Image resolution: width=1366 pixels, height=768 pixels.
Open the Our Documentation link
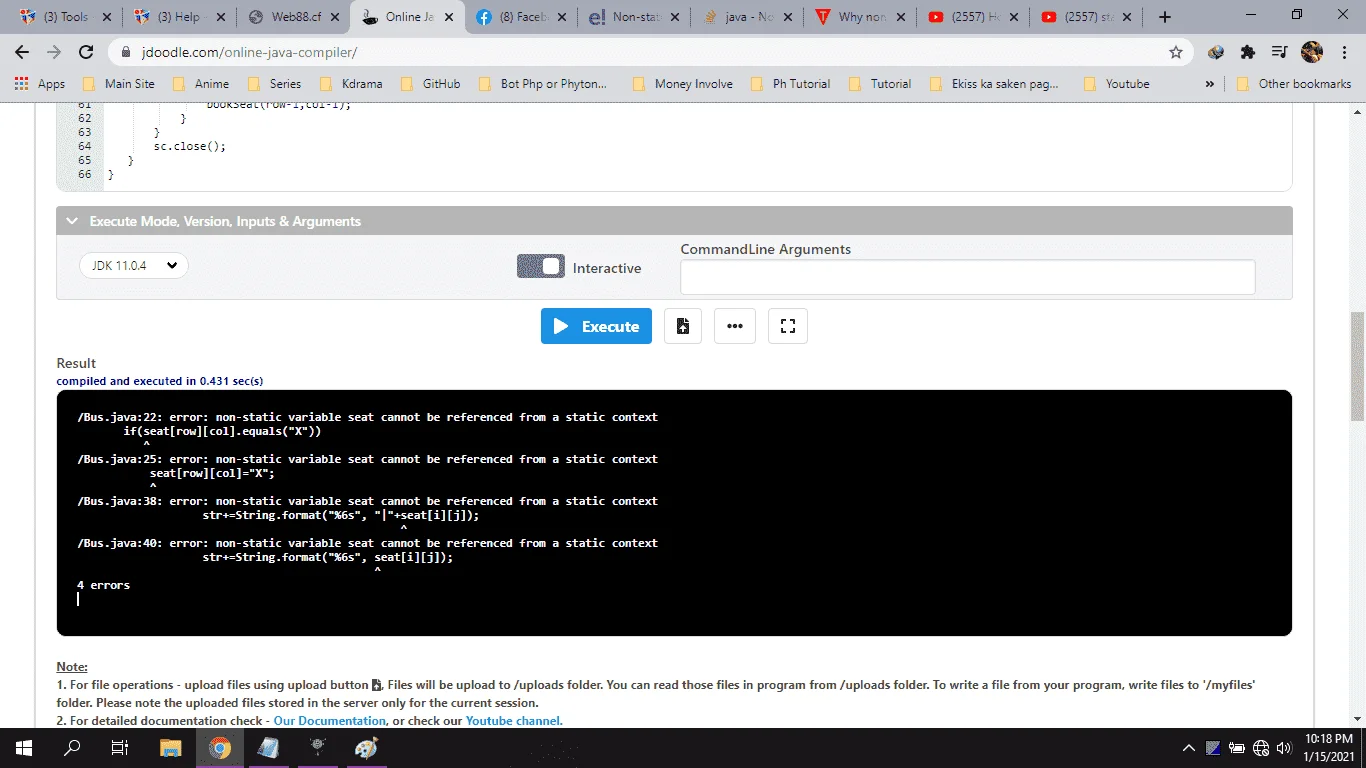(330, 721)
